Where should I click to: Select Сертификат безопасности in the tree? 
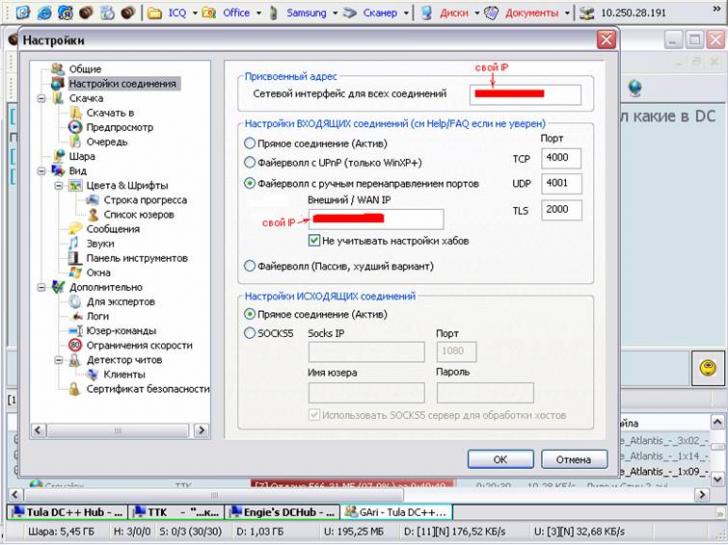pyautogui.click(x=147, y=389)
